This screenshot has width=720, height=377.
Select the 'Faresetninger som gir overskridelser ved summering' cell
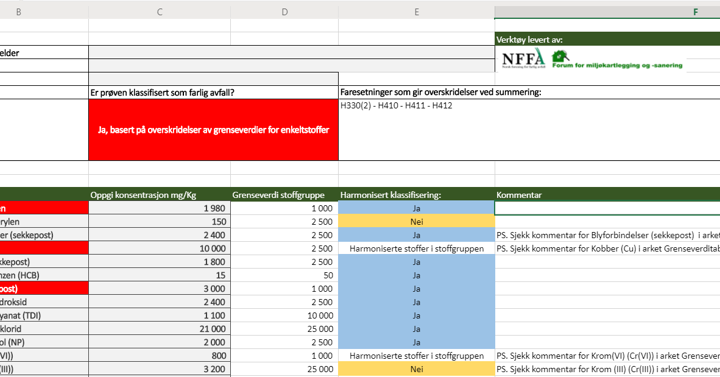coord(529,92)
